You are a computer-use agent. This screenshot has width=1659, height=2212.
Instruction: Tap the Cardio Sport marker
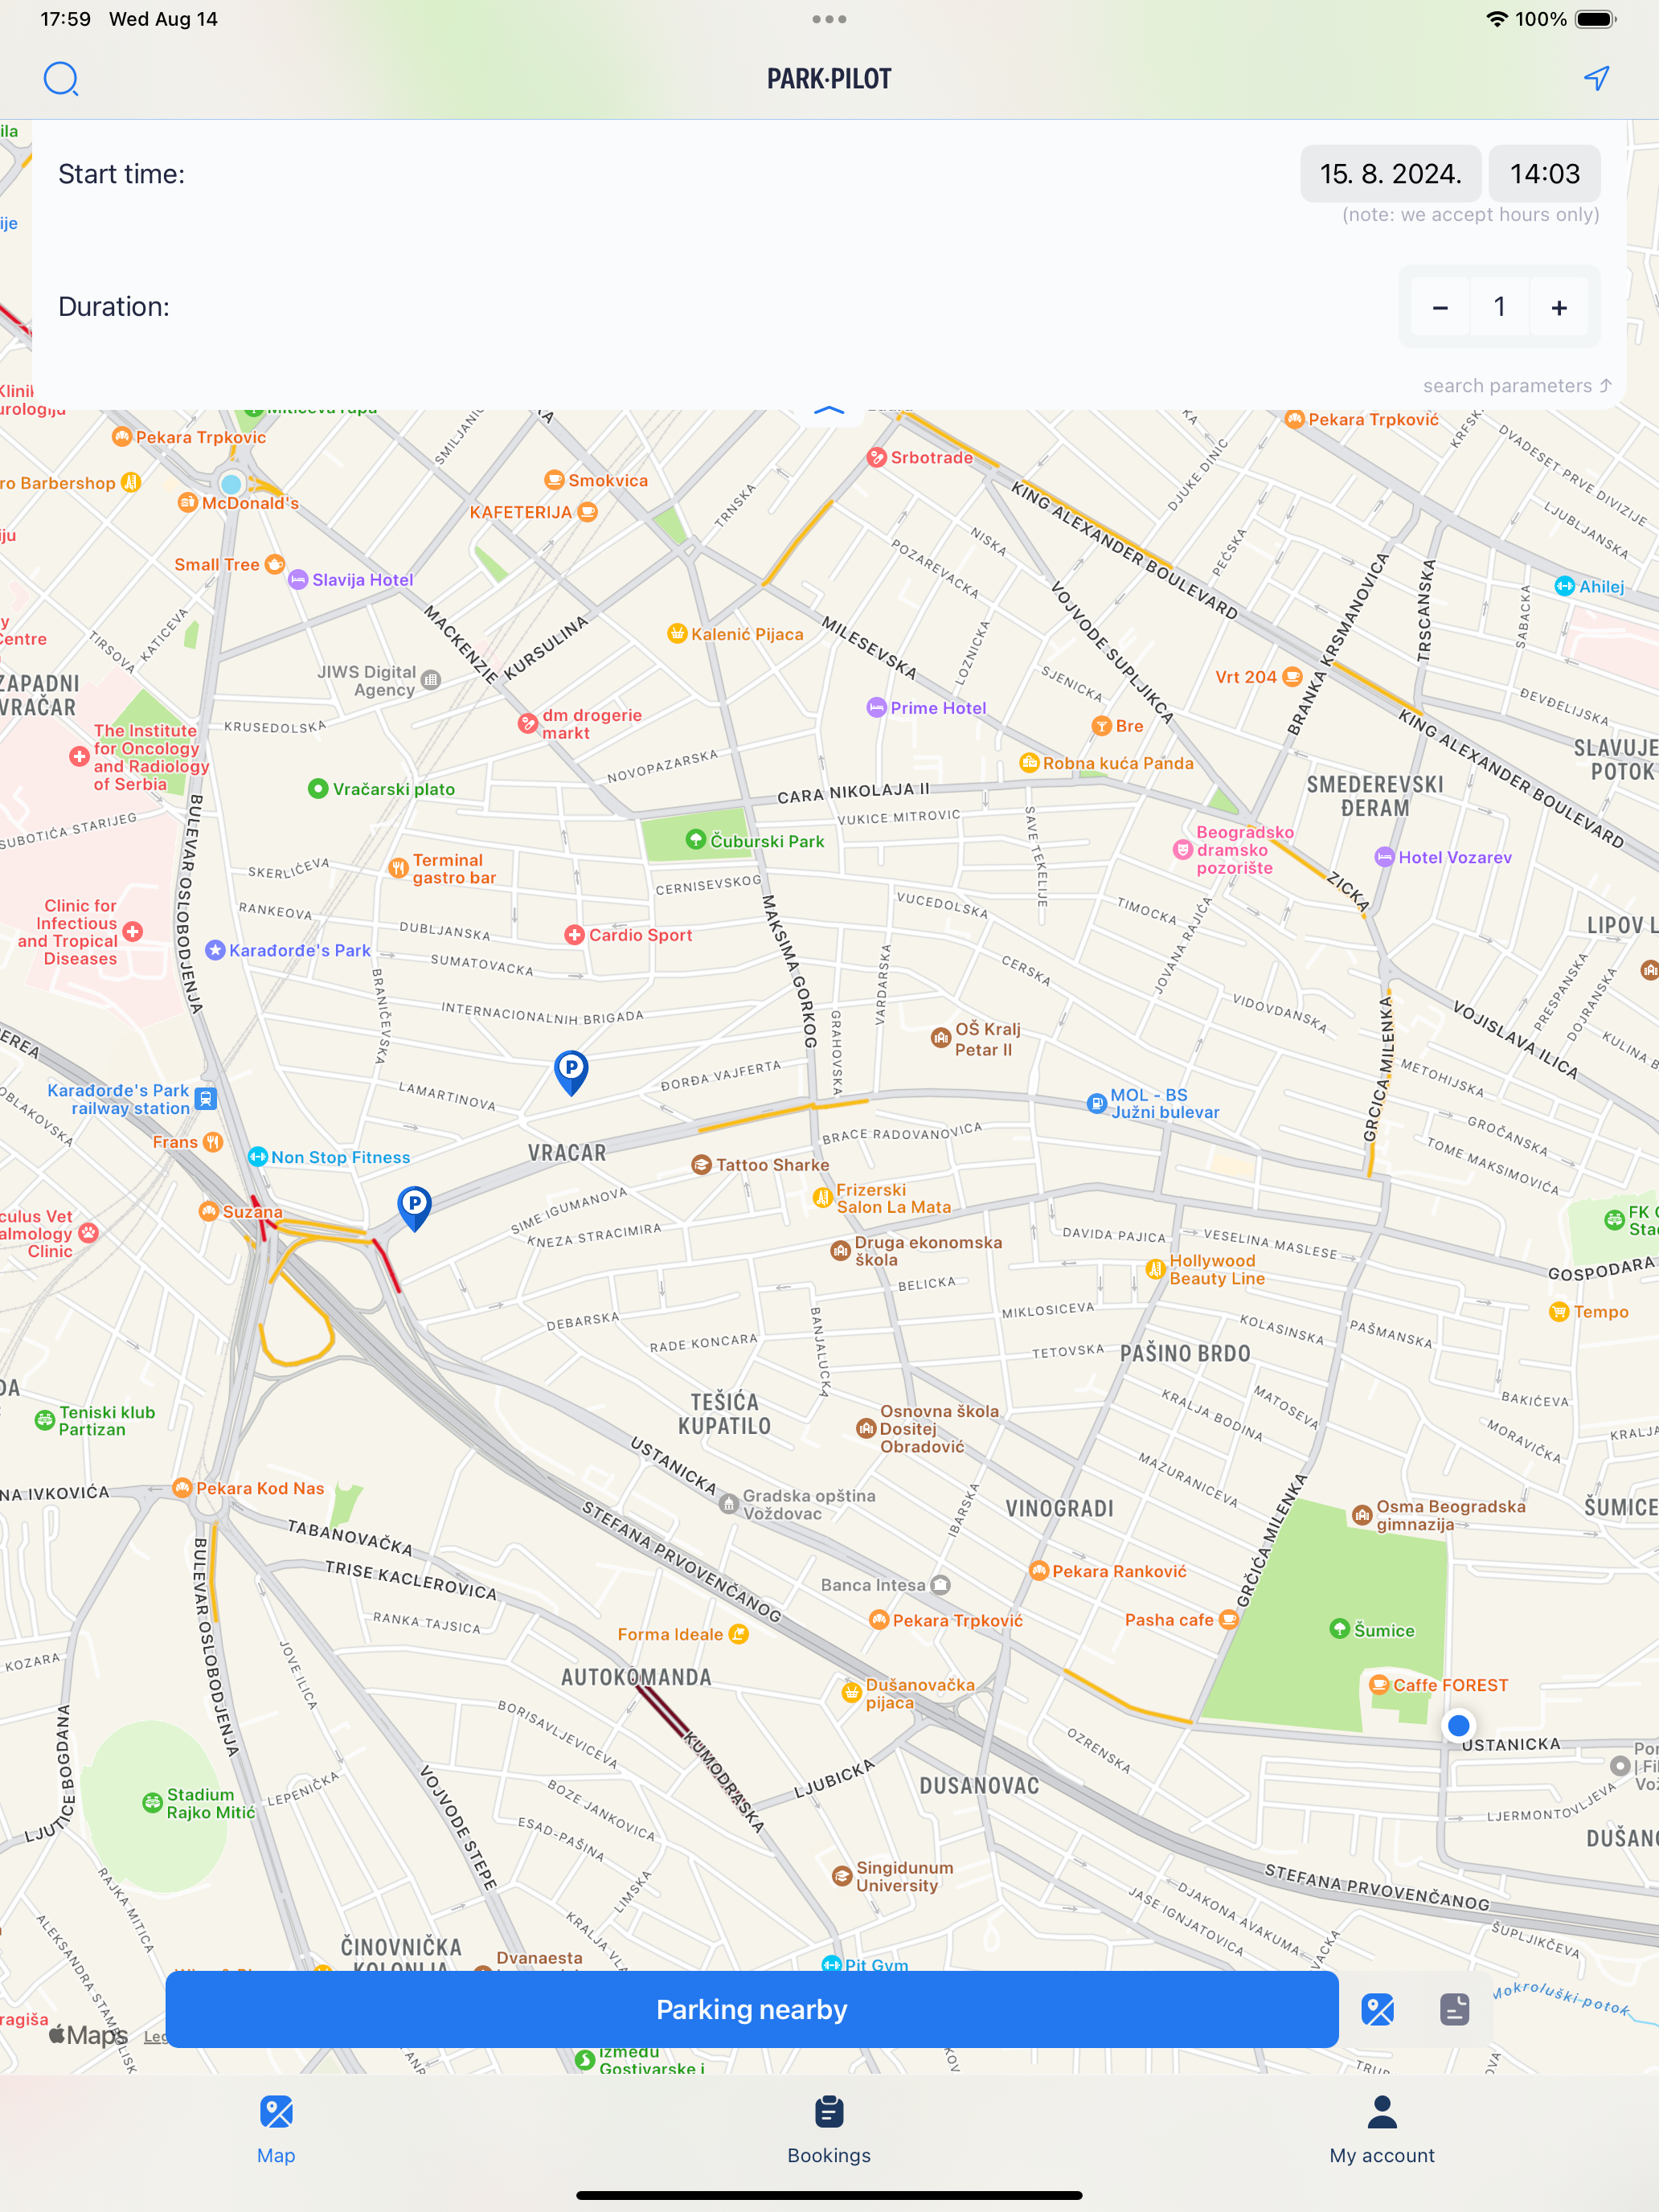(x=574, y=935)
